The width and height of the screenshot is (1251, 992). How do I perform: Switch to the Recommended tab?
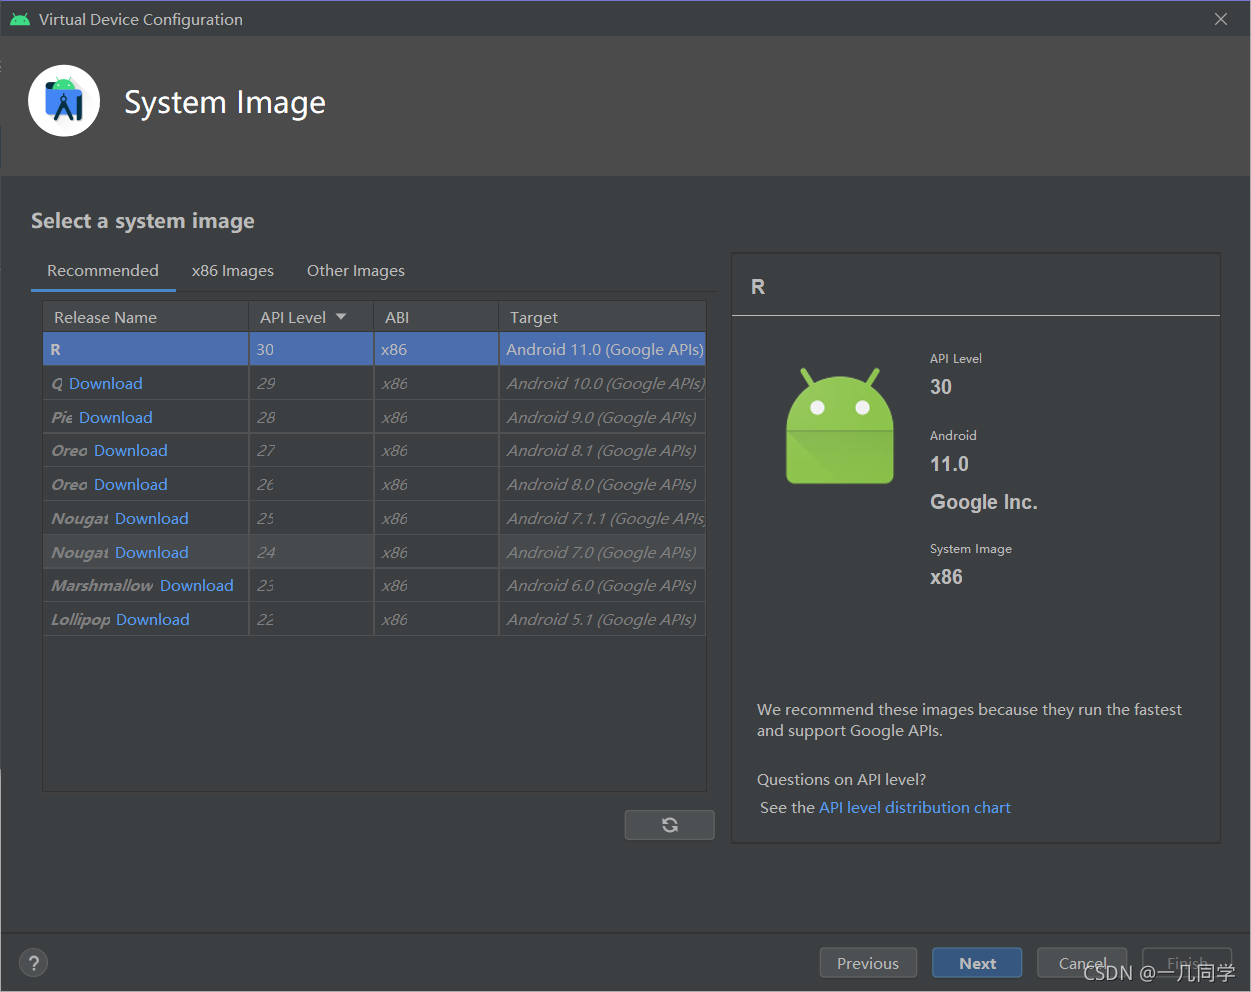pyautogui.click(x=103, y=271)
